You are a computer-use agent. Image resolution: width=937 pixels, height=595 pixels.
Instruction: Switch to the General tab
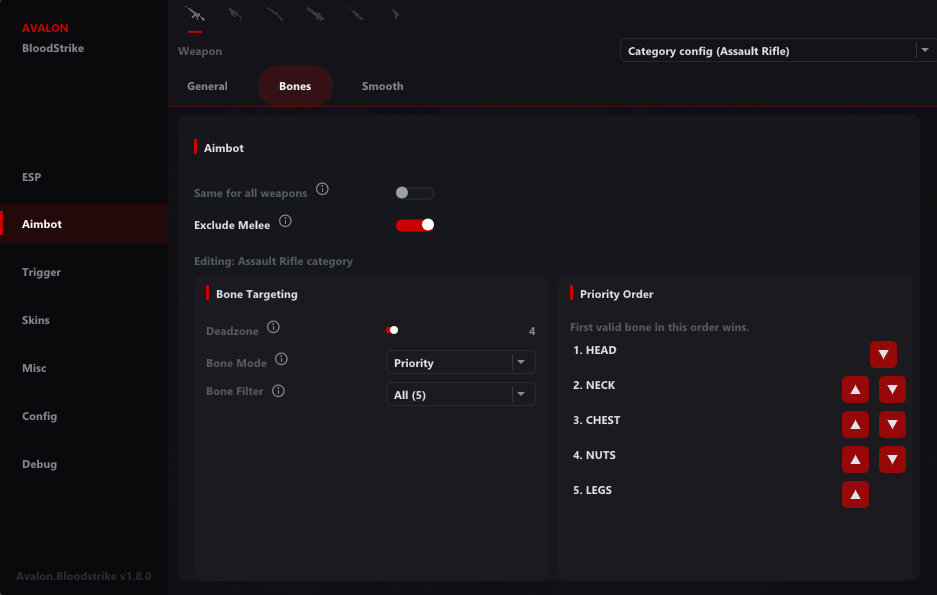pyautogui.click(x=207, y=86)
